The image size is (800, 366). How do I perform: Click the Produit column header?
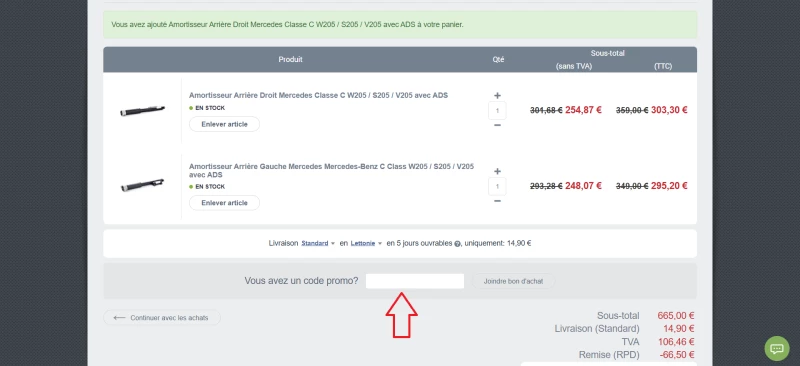pyautogui.click(x=290, y=59)
